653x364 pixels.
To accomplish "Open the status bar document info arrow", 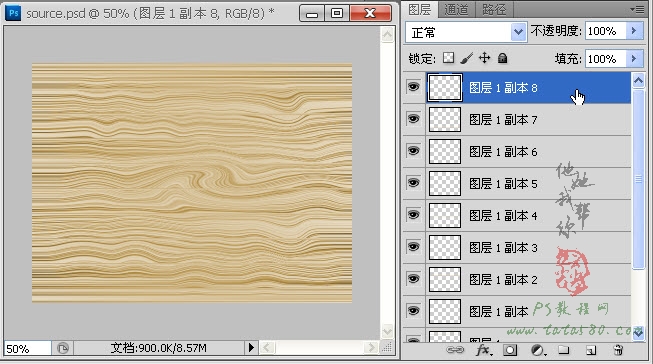I will coord(251,347).
